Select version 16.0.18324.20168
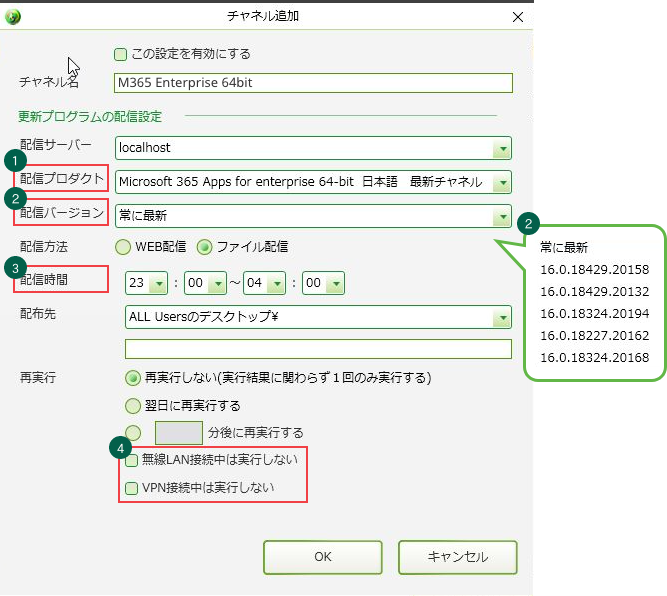This screenshot has width=667, height=596. click(x=595, y=358)
